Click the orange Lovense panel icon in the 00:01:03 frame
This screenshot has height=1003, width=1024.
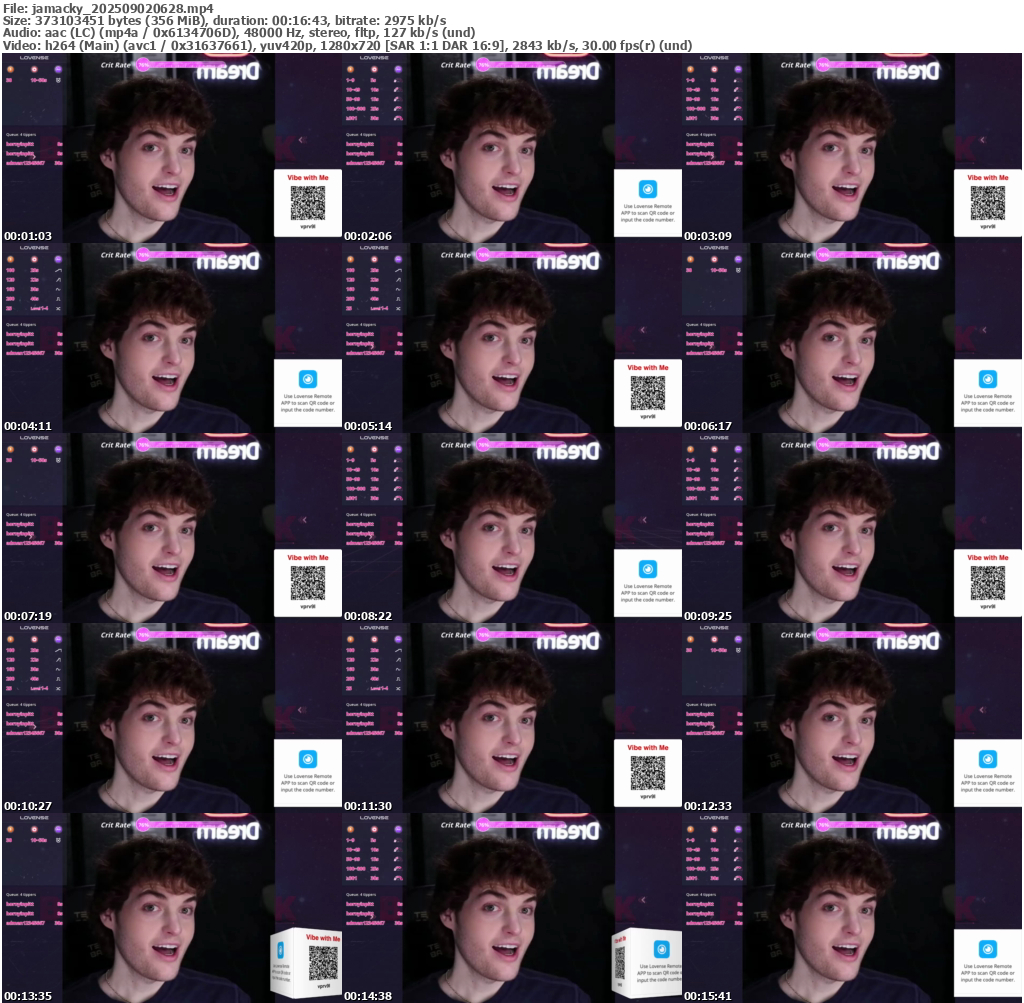point(11,69)
